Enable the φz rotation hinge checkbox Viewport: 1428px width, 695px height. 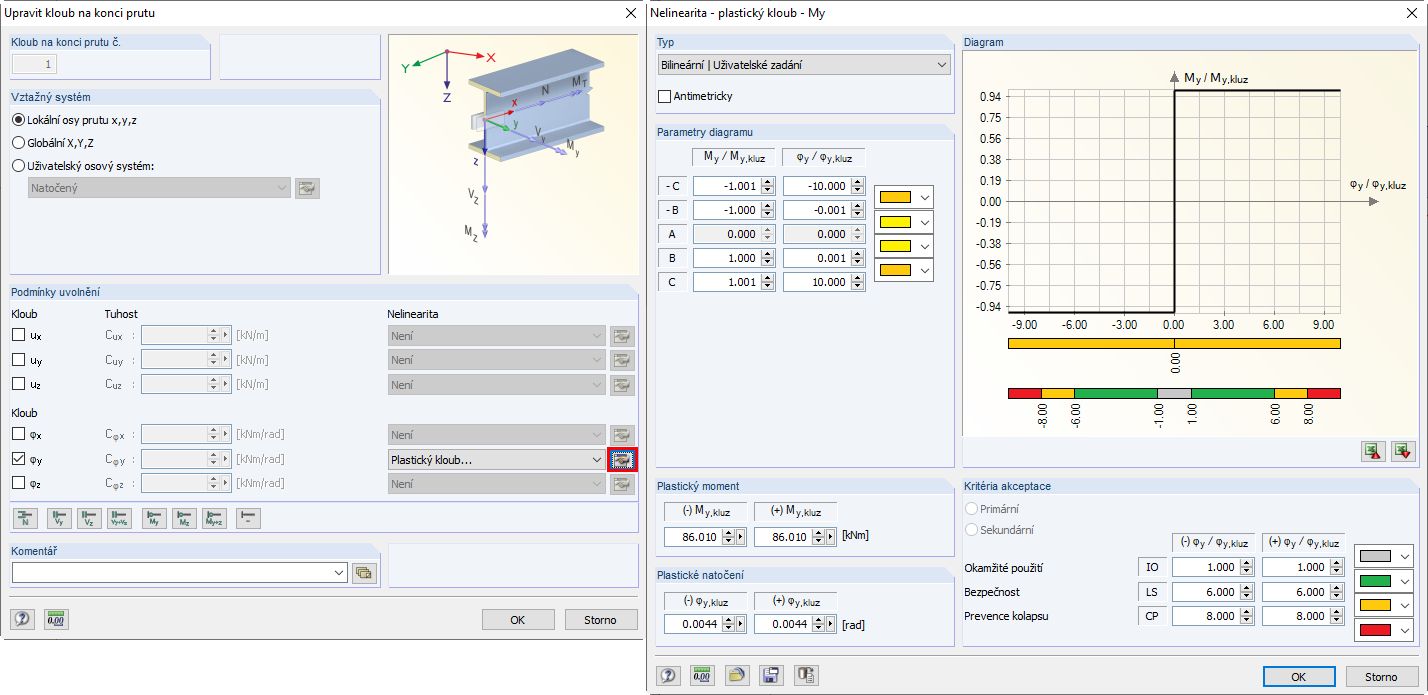(18, 484)
